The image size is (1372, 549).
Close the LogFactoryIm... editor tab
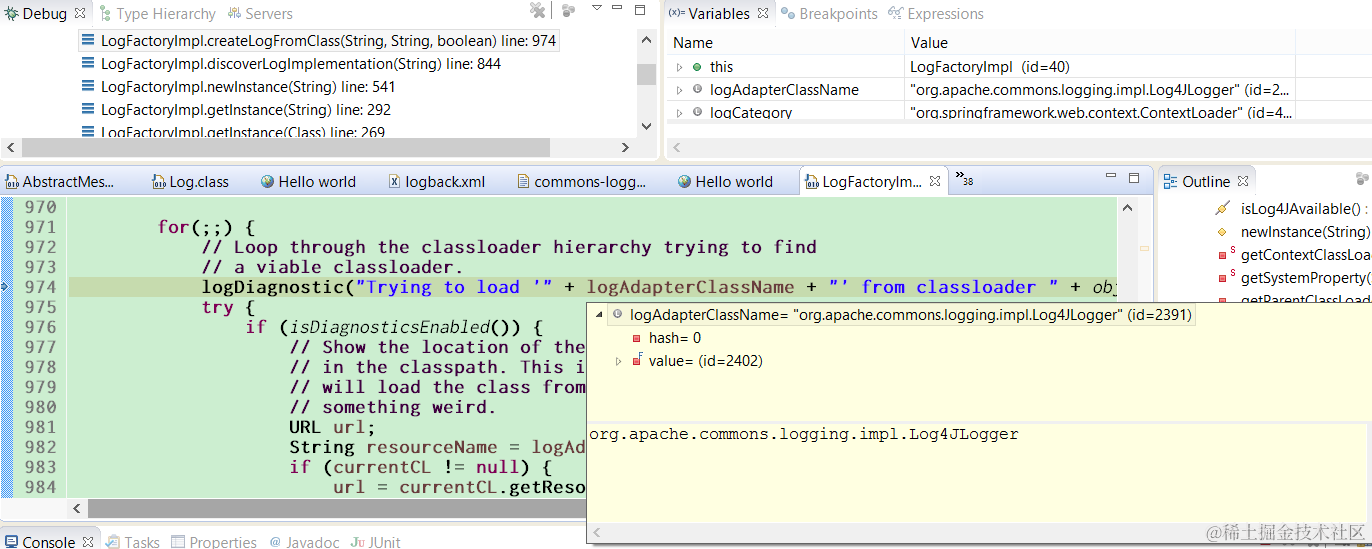[x=935, y=182]
